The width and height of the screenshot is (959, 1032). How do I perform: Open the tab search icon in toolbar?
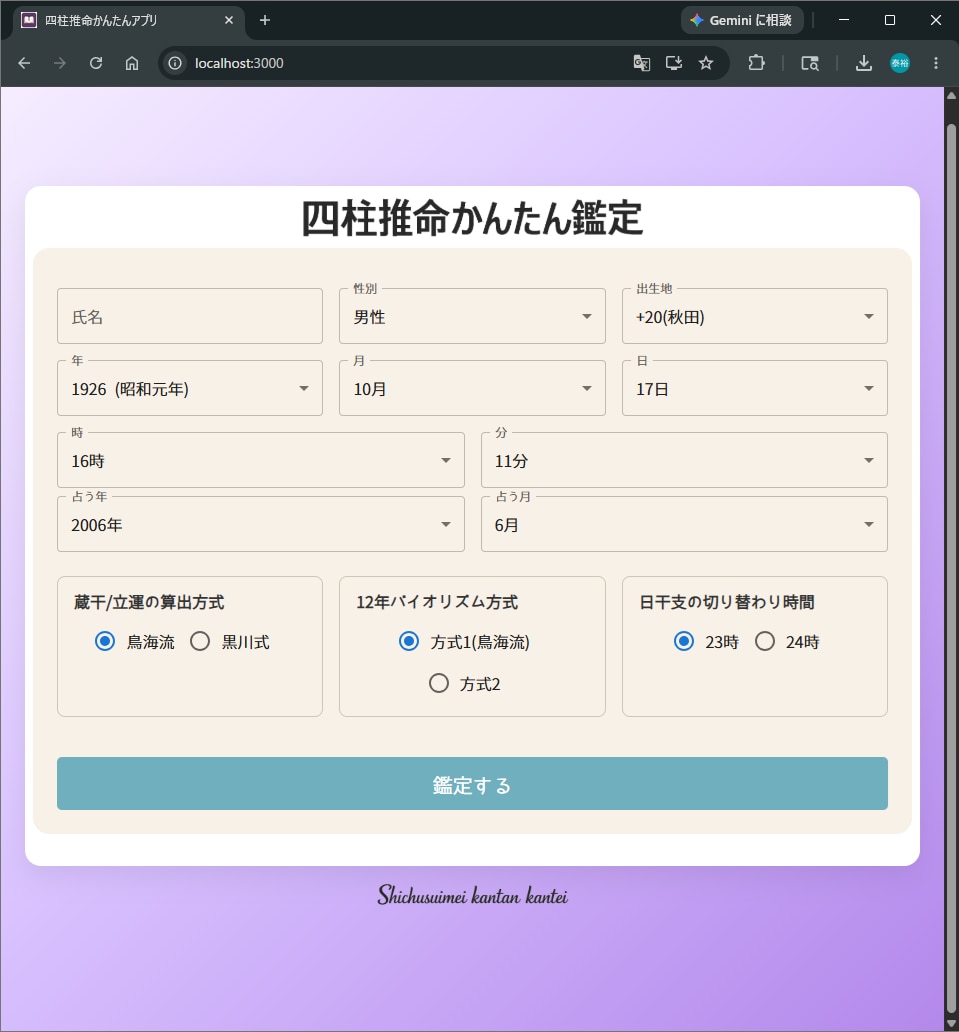[810, 63]
